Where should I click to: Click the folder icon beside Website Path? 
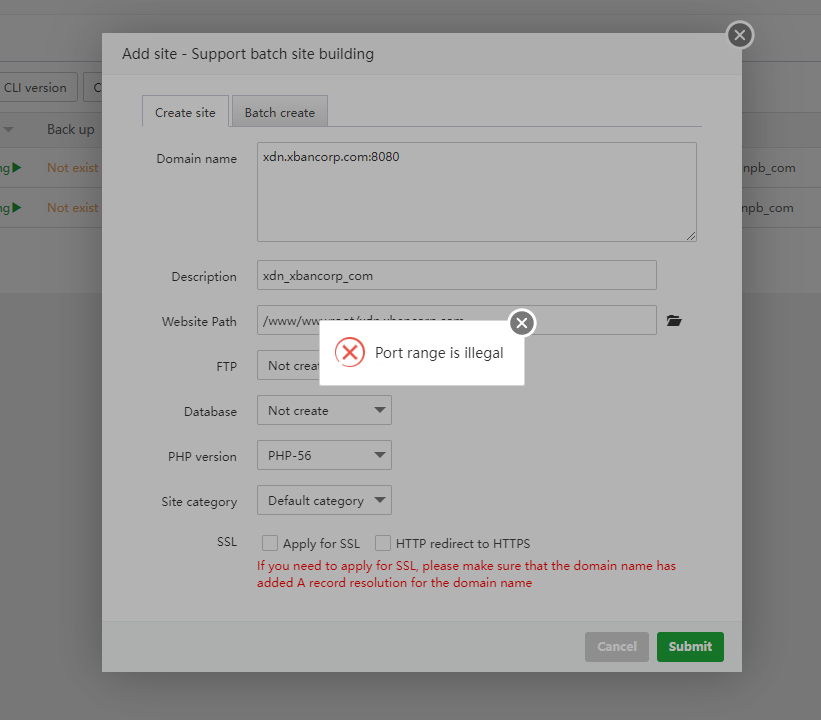[674, 321]
